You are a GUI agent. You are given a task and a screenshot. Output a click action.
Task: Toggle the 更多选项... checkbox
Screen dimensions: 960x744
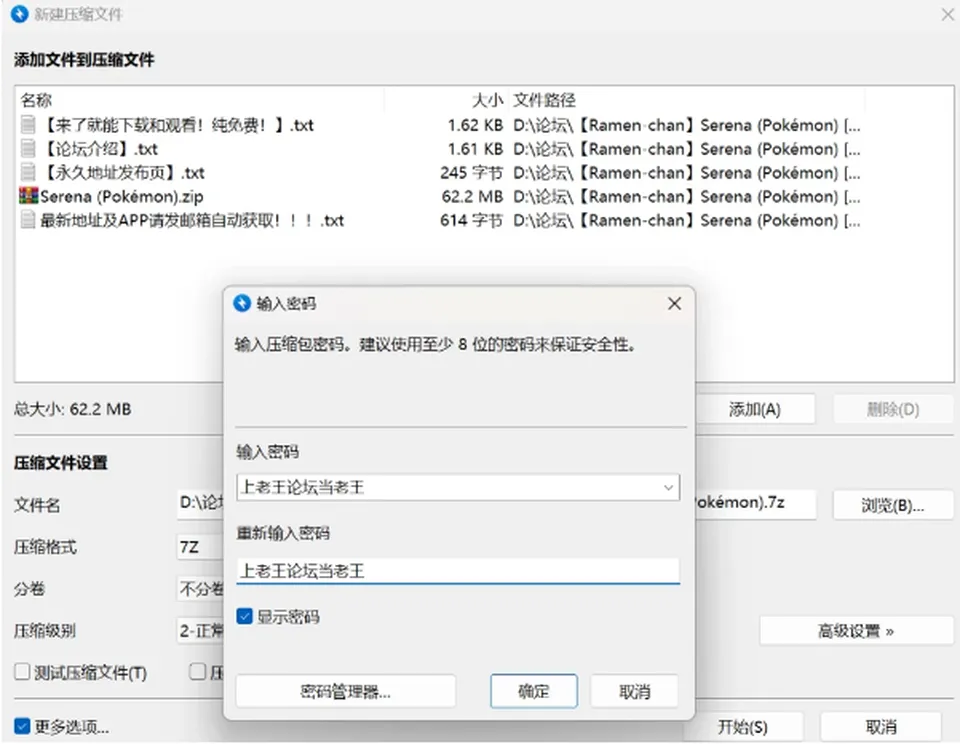point(22,726)
